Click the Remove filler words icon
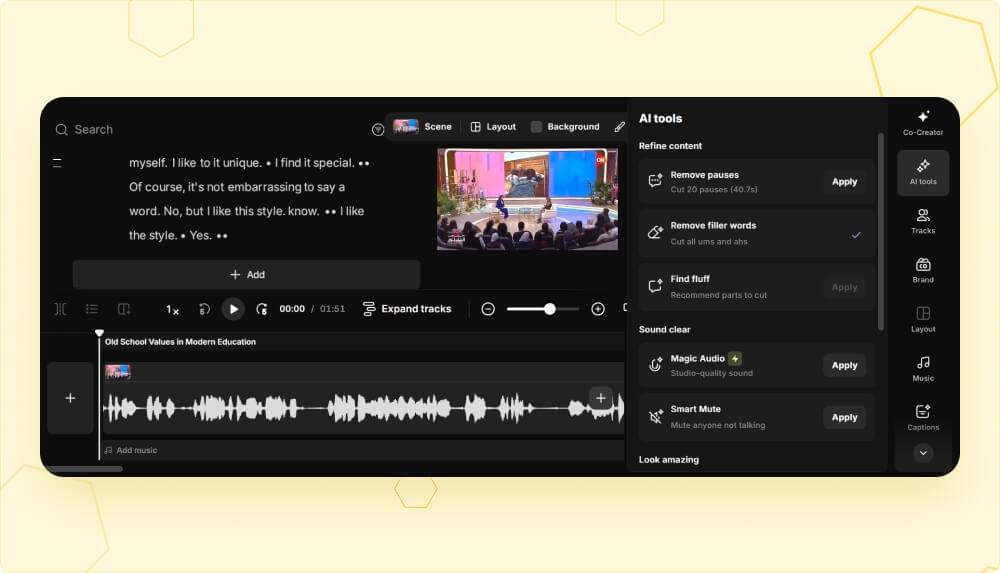The image size is (1000, 573). click(x=655, y=233)
